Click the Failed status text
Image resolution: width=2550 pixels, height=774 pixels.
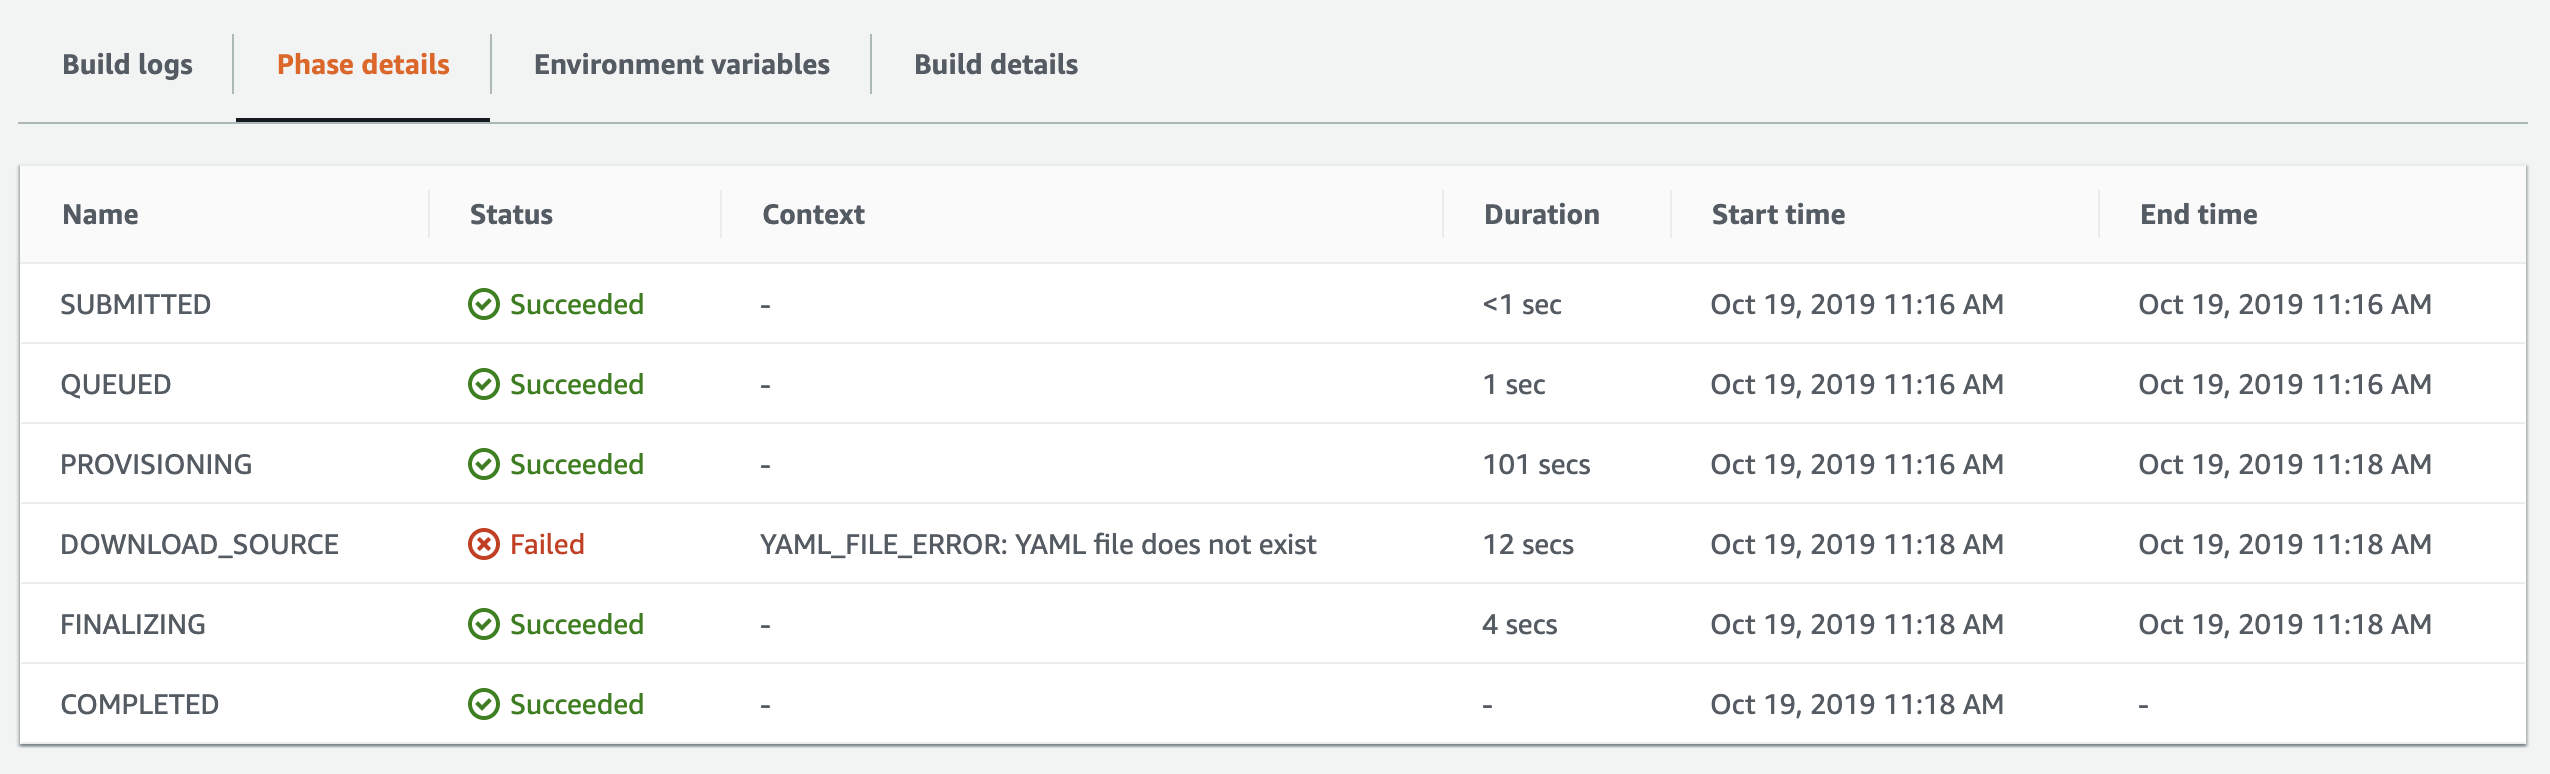[547, 544]
